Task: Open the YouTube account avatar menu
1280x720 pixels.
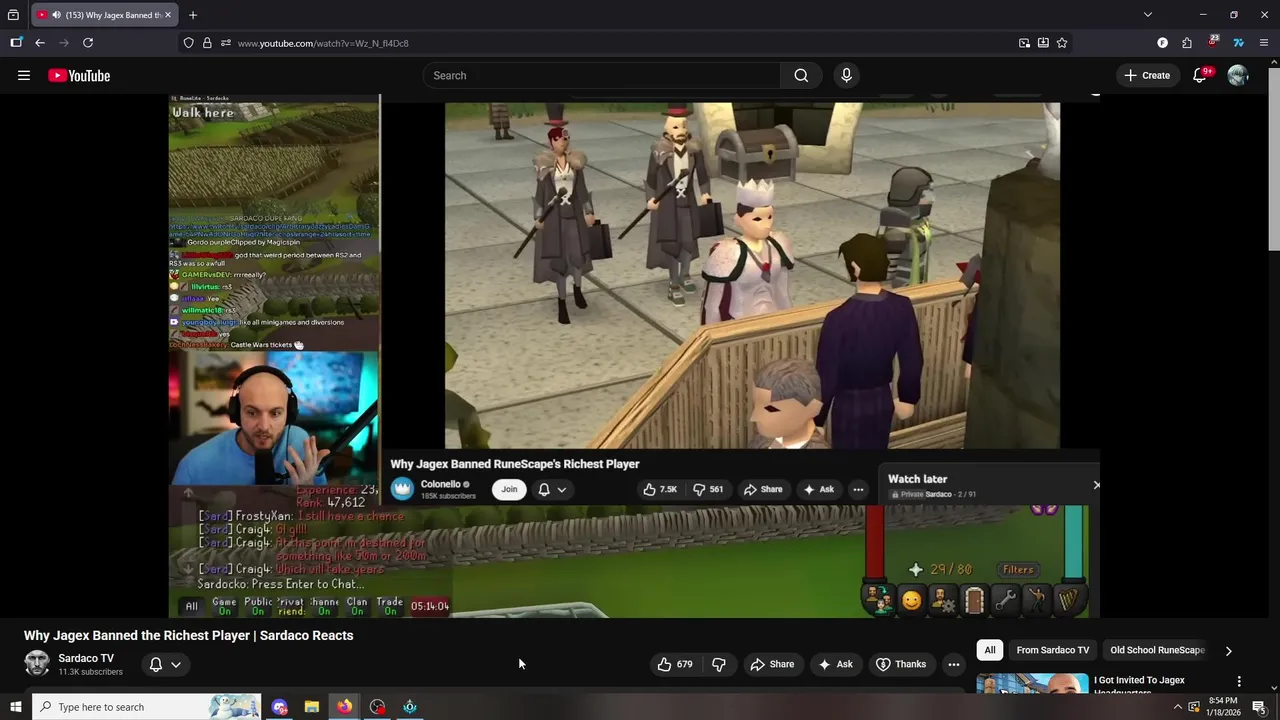Action: click(1238, 75)
